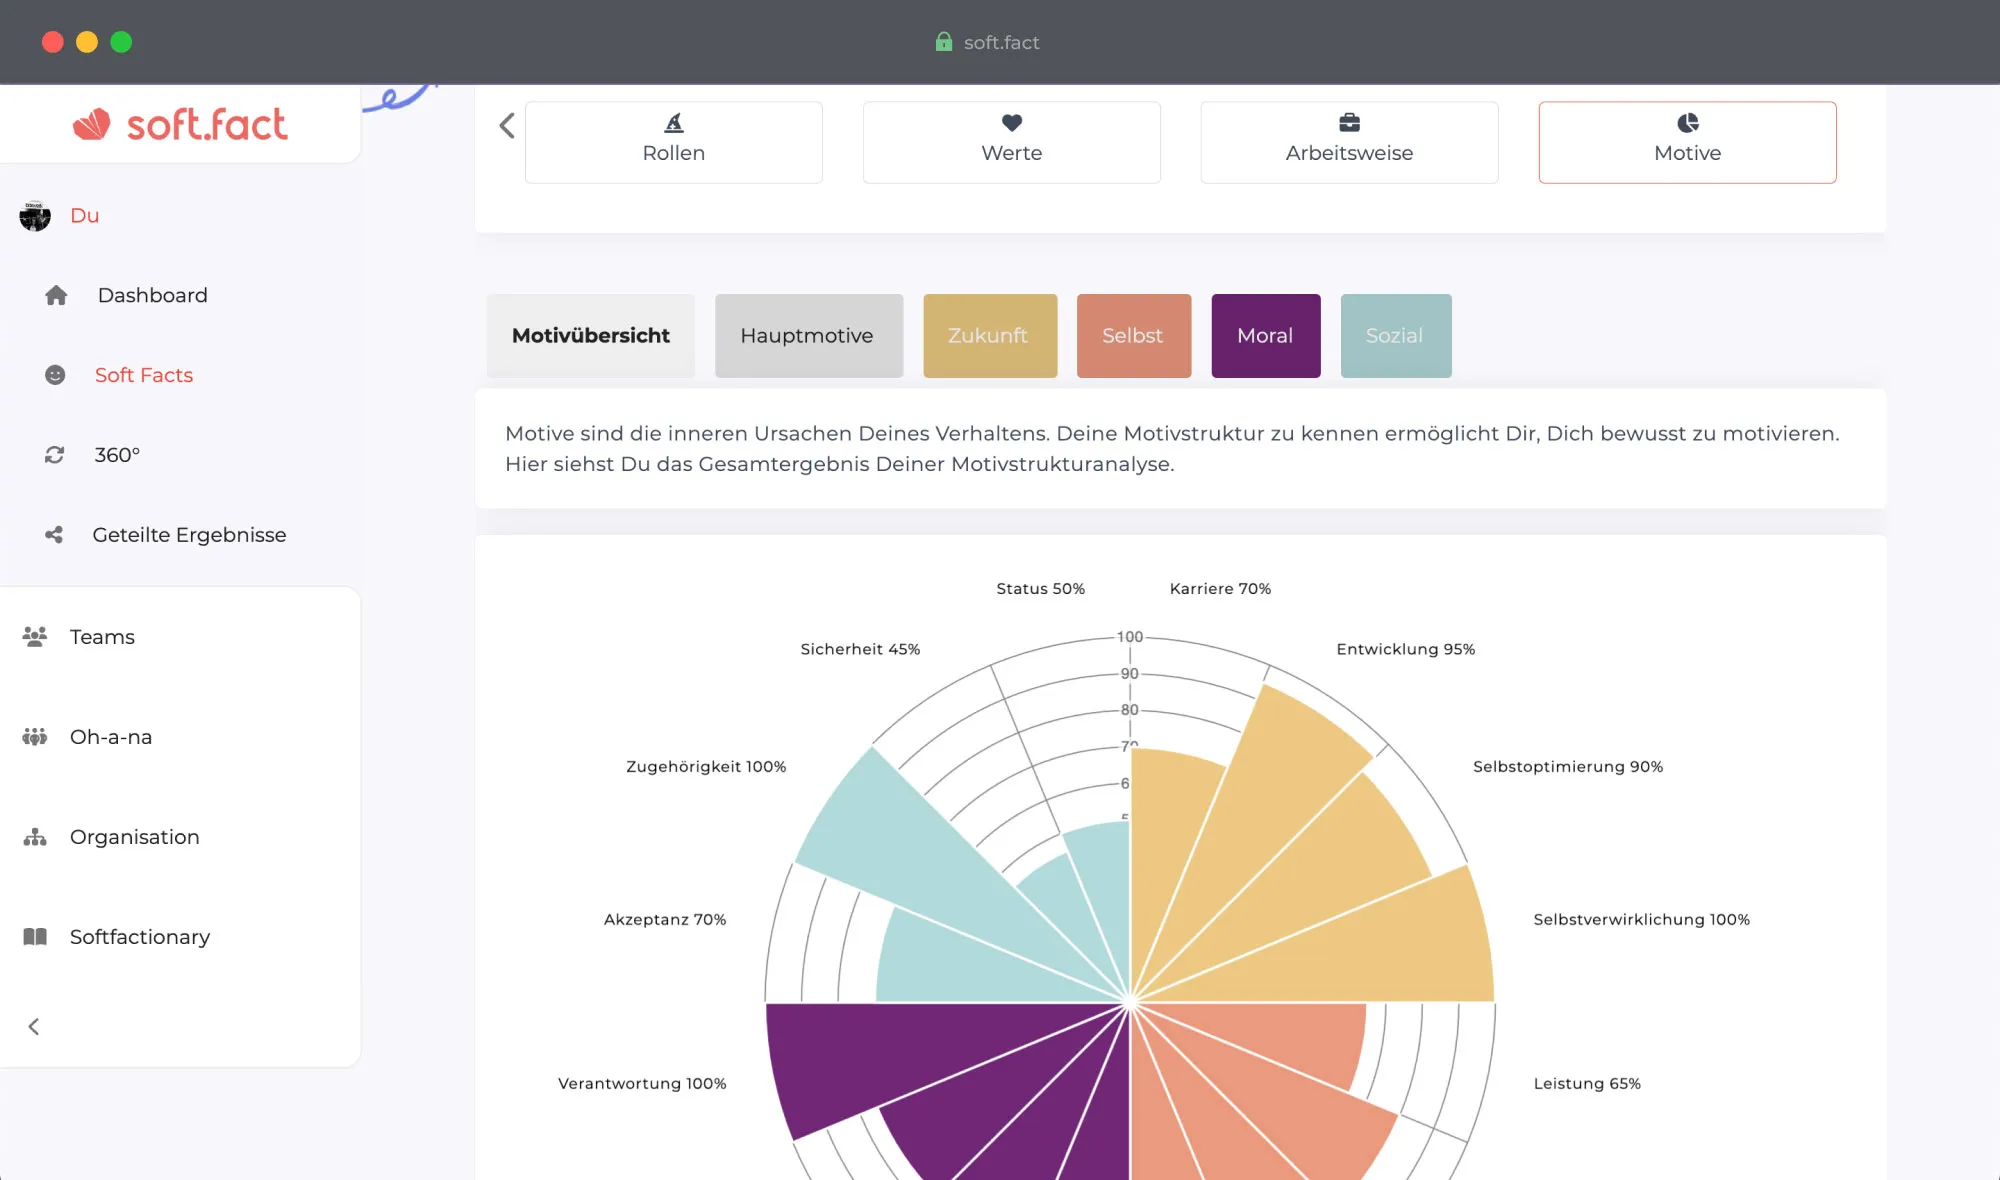Switch to the Rollen tab
The image size is (2000, 1180).
[673, 142]
